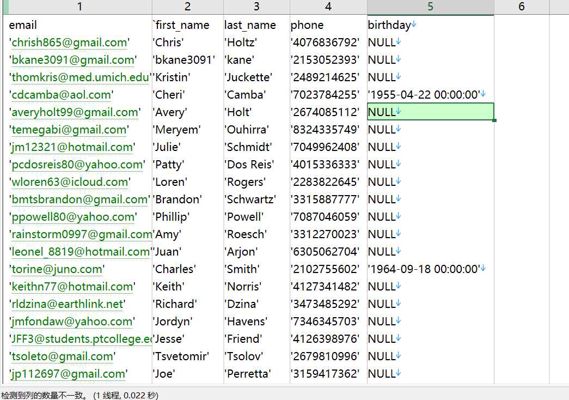Select the green highlighted NULL cell for Avery

point(430,112)
